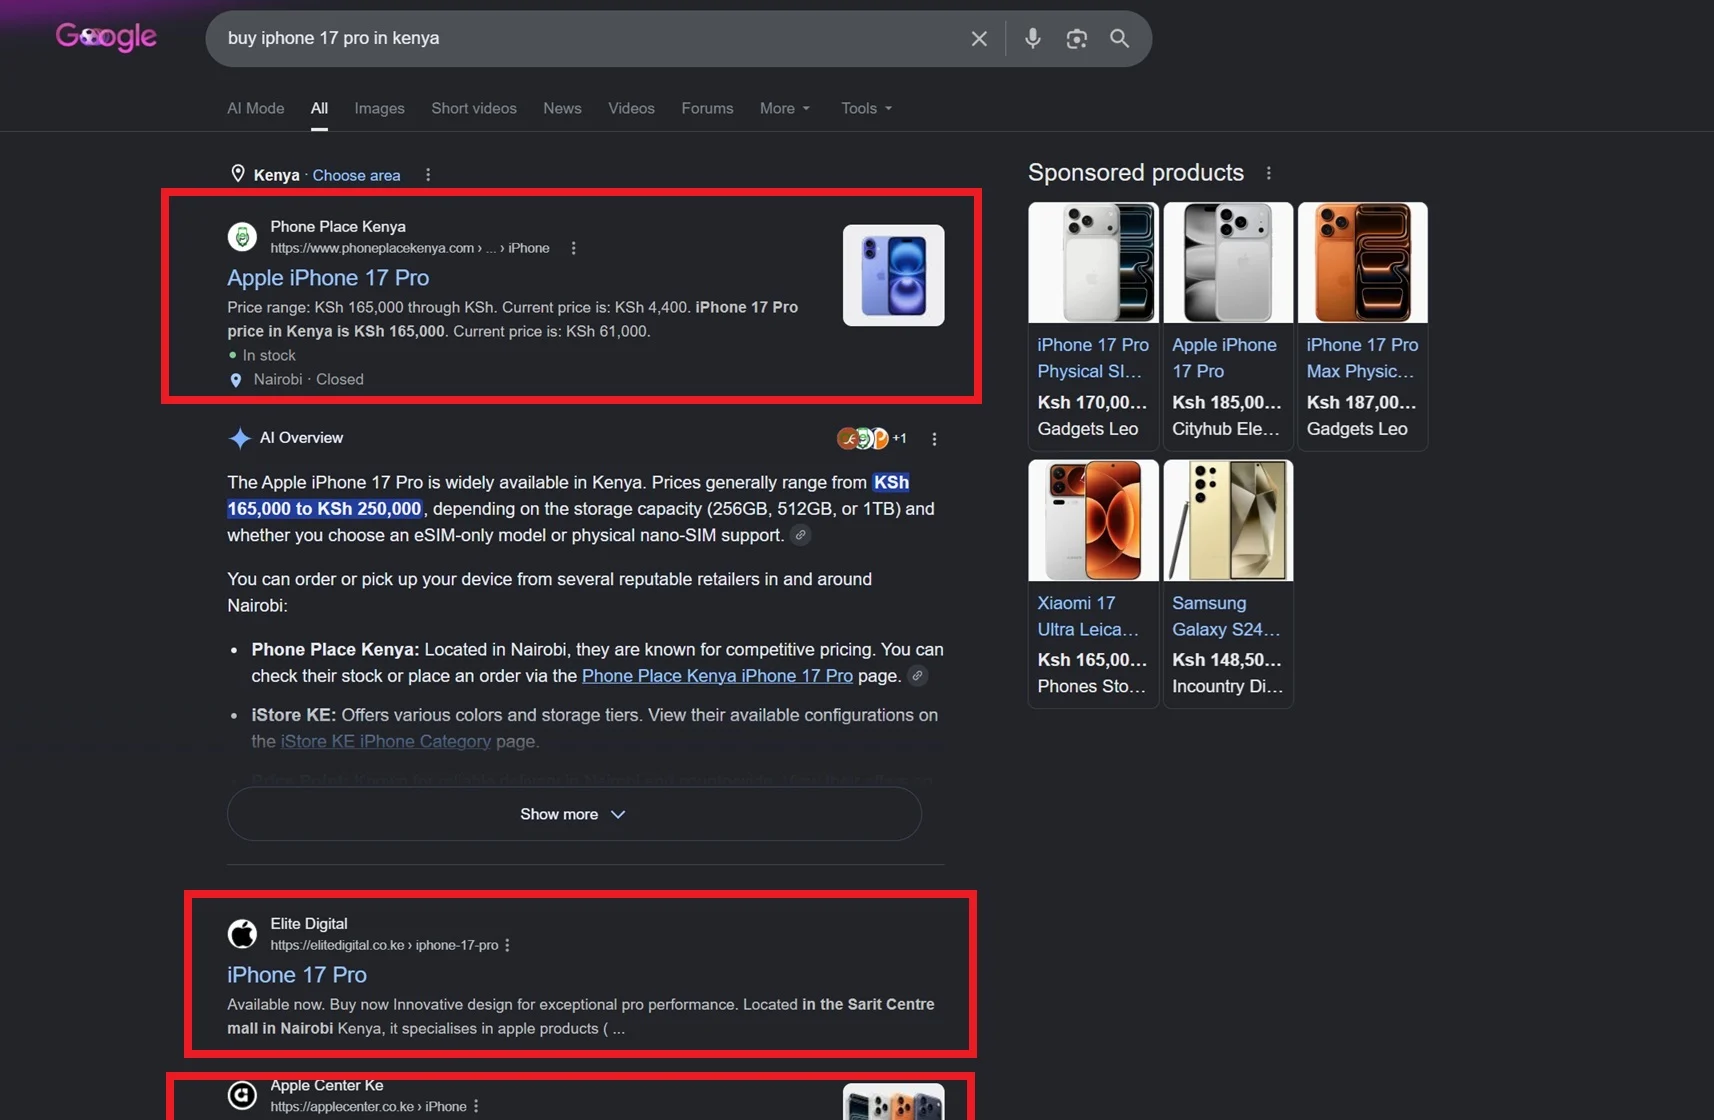Click applecenter.co.ke URL breadcrumb
1714x1120 pixels.
pos(369,1106)
